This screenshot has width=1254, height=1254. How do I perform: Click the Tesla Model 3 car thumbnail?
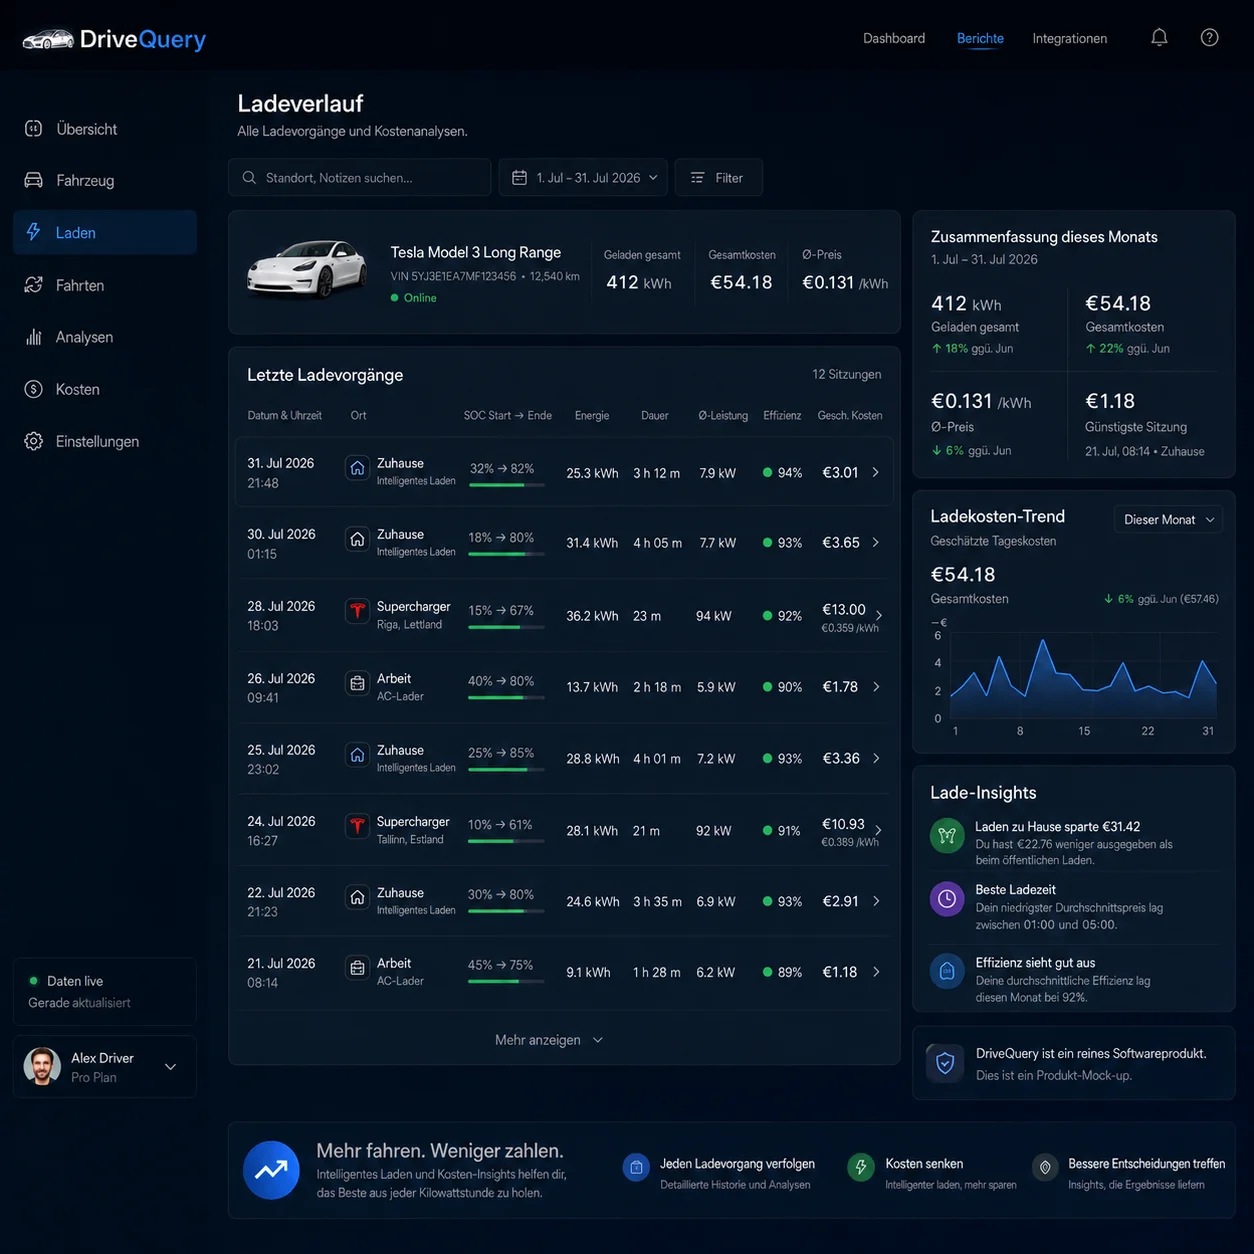307,268
